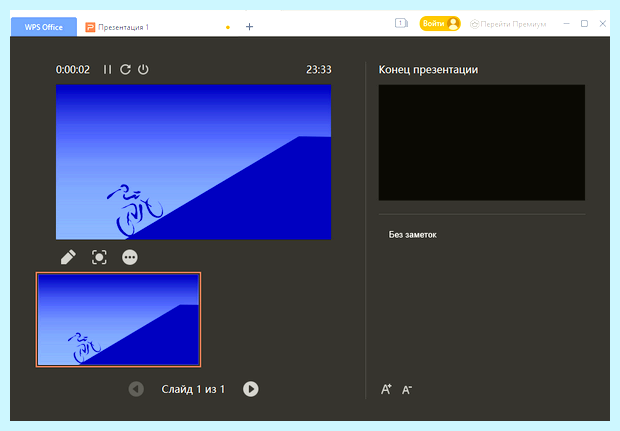
Task: Go to the previous slide
Action: pyautogui.click(x=136, y=389)
